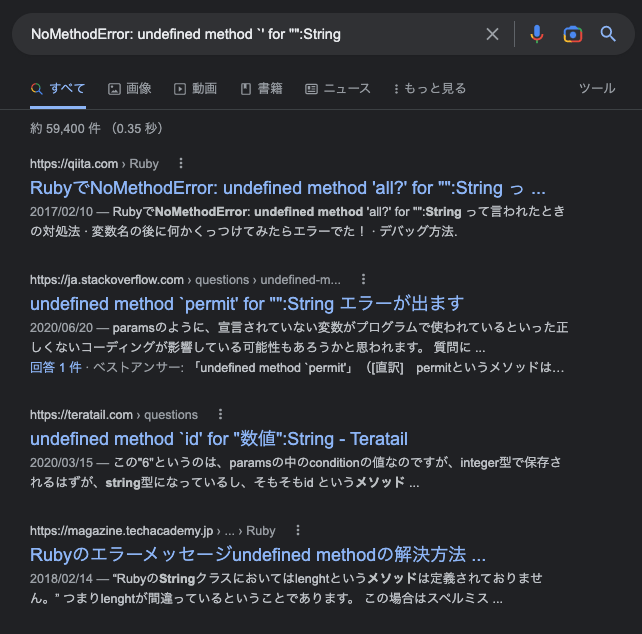642x634 pixels.
Task: Click the https://qiita.com › Ruby breadcrumb
Action: [x=94, y=164]
